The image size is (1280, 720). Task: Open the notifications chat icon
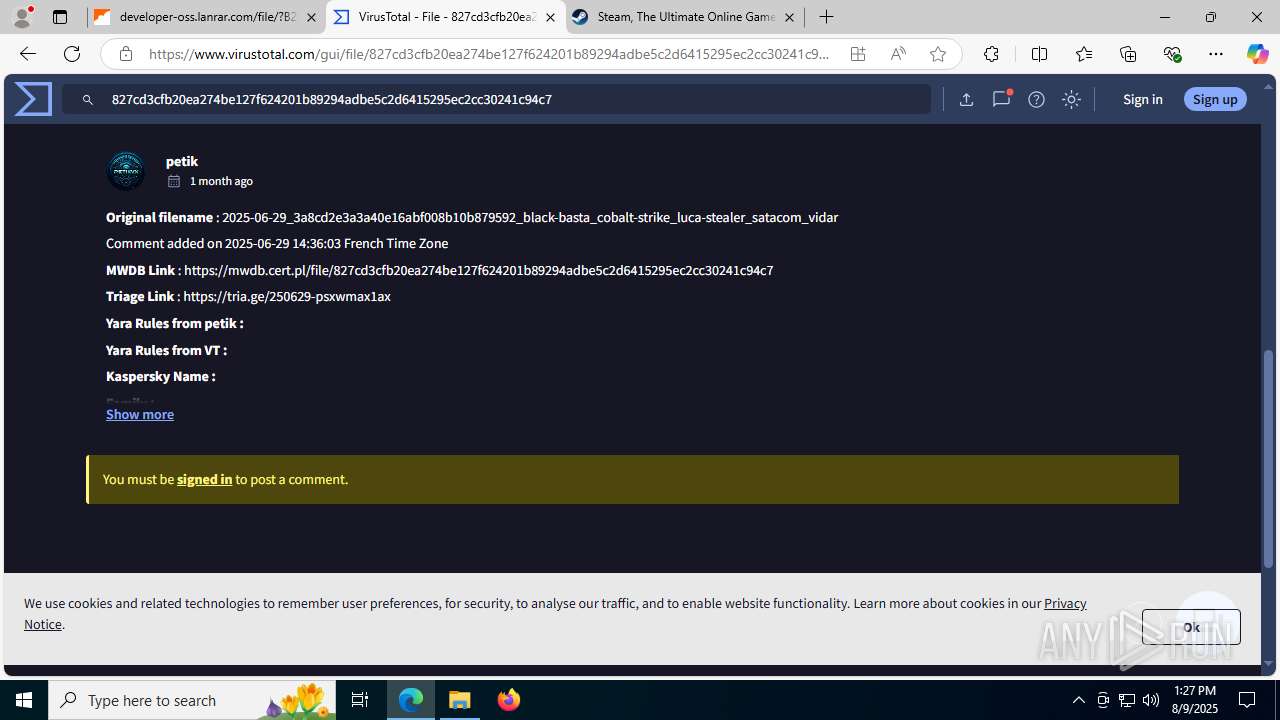tap(1001, 99)
